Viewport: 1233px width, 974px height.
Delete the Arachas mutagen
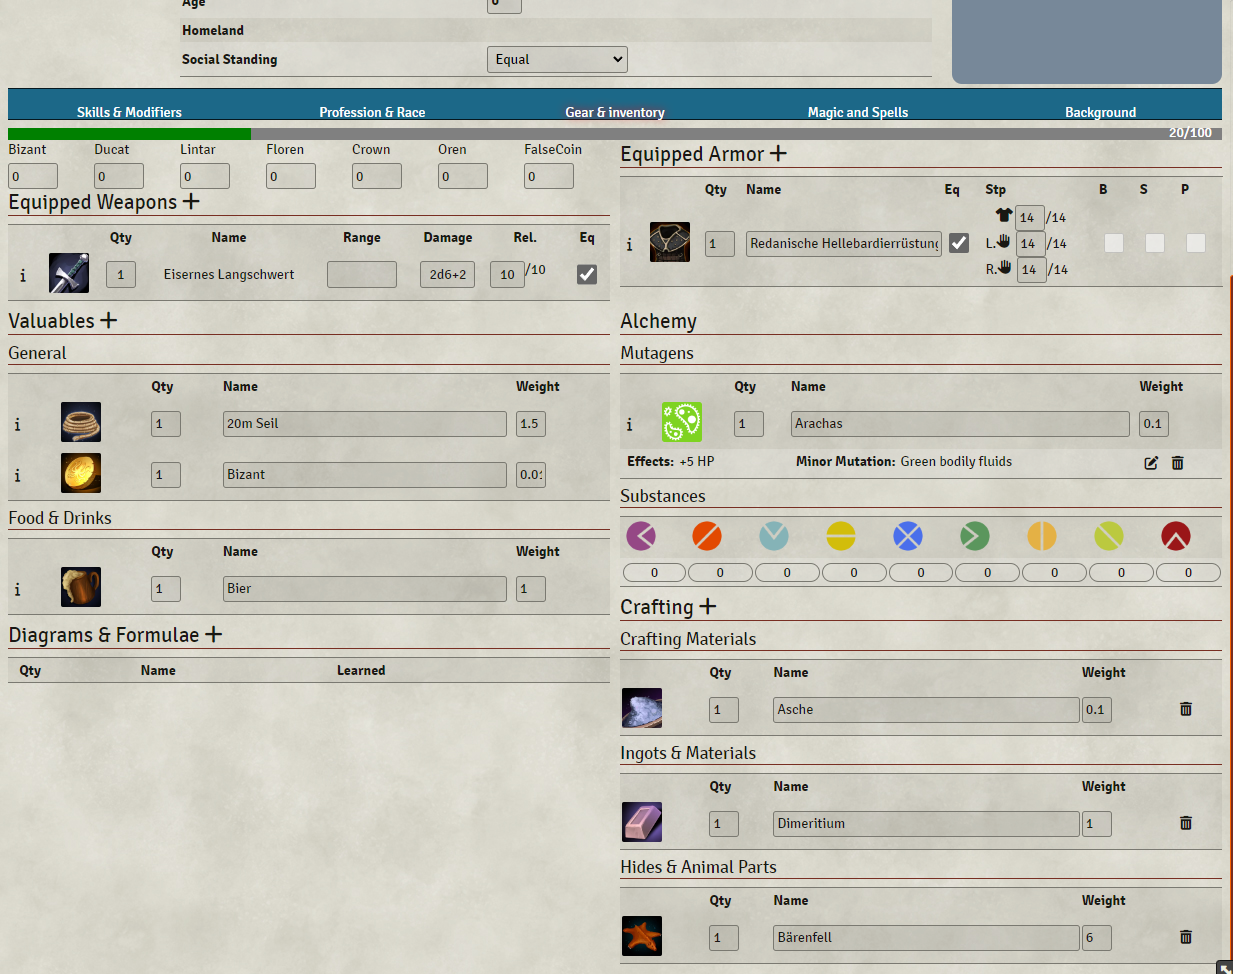coord(1178,463)
